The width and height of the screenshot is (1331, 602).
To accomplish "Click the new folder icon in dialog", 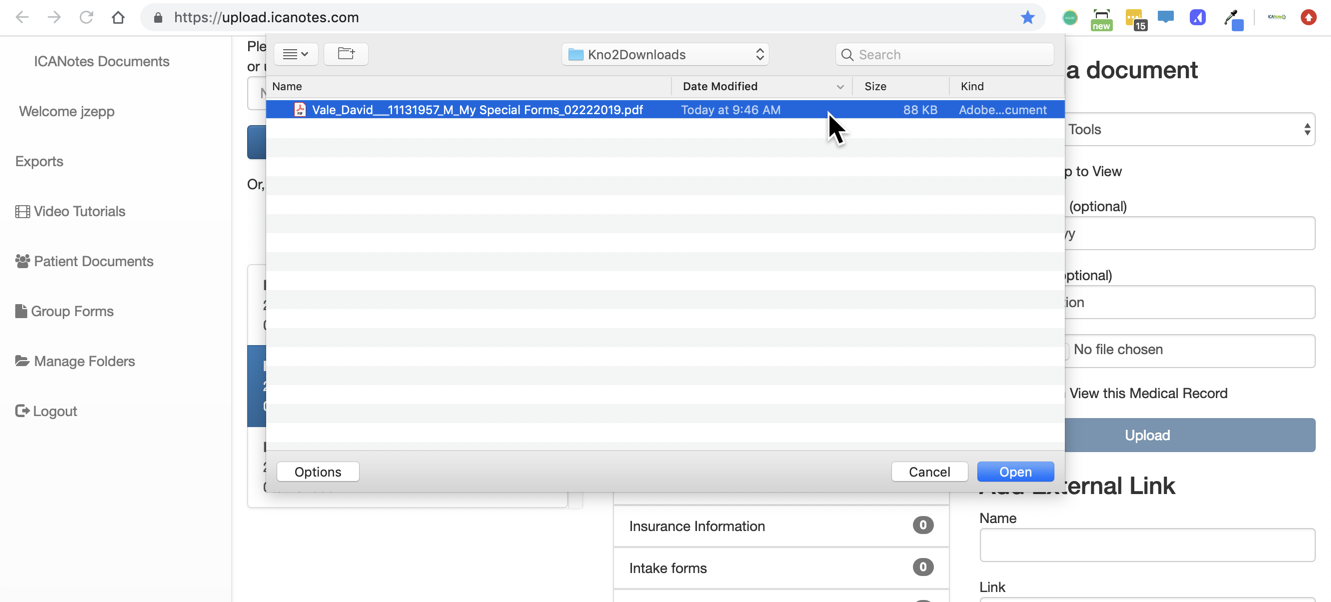I will [x=346, y=54].
